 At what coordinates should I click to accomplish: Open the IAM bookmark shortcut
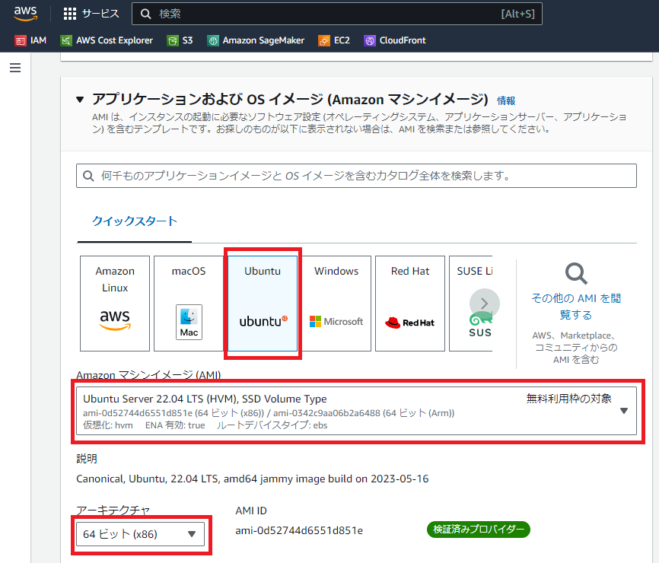point(31,40)
